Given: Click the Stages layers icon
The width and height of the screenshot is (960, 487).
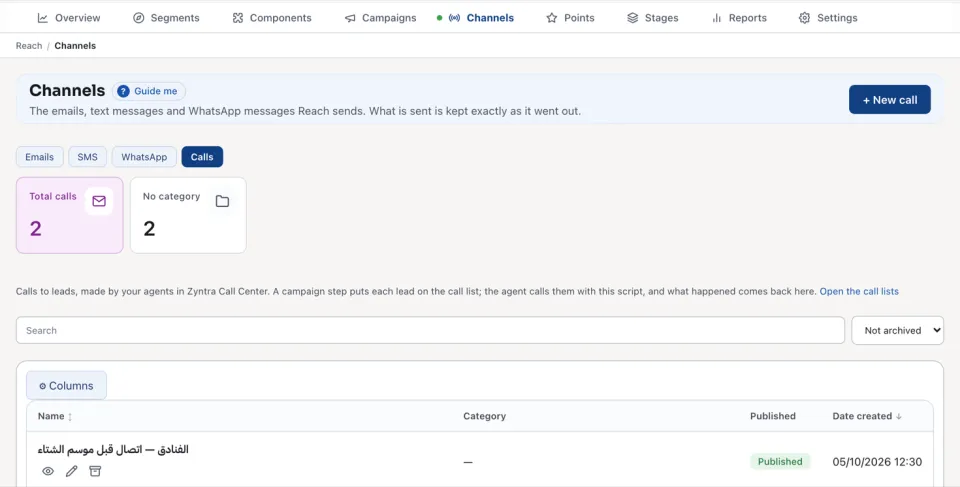Looking at the screenshot, I should coord(632,18).
